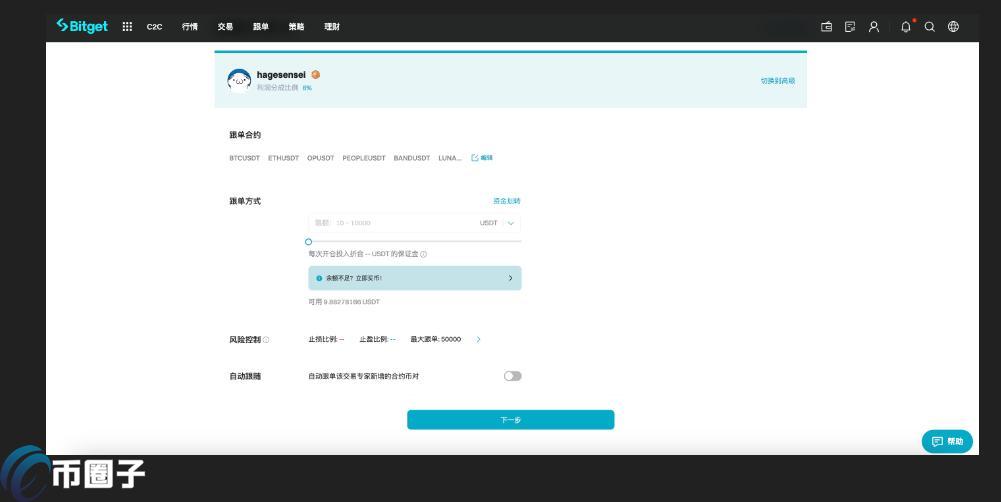Expand risk control settings chevron
The width and height of the screenshot is (1001, 502).
pyautogui.click(x=478, y=340)
